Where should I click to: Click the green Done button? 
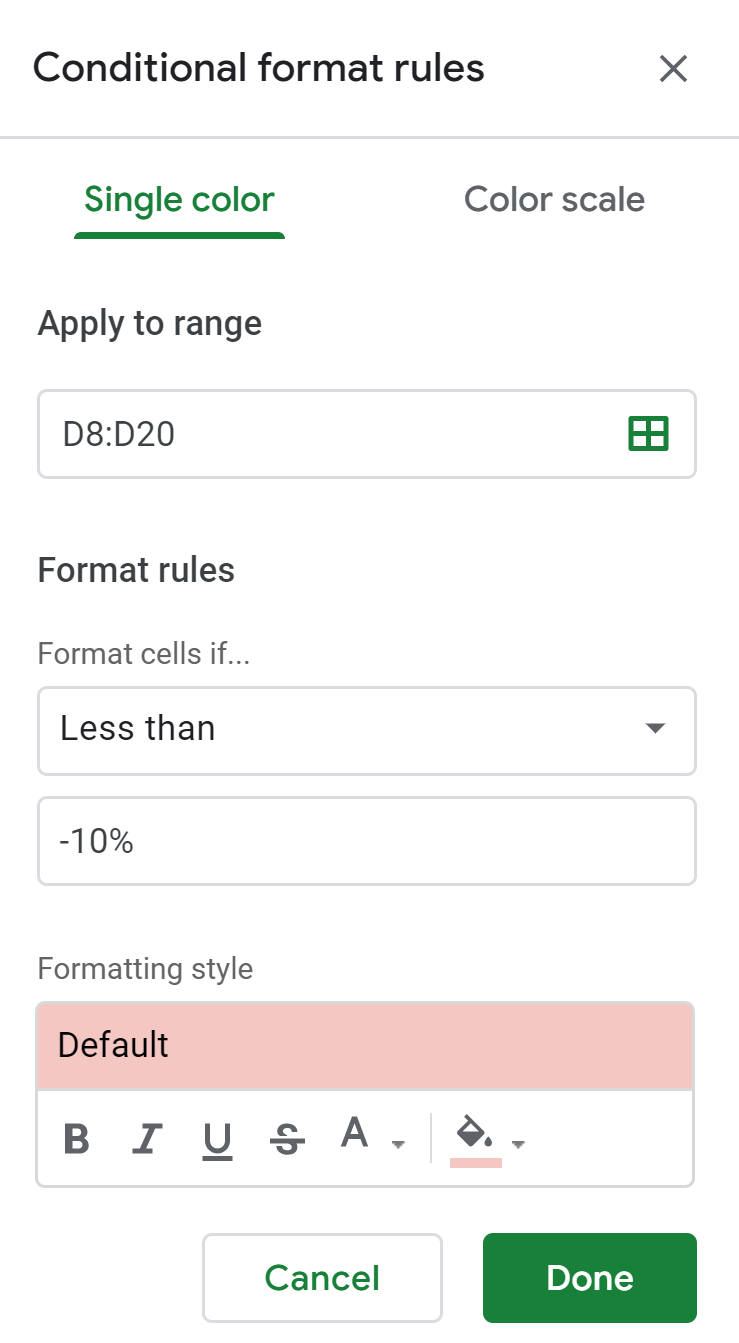[x=590, y=1278]
